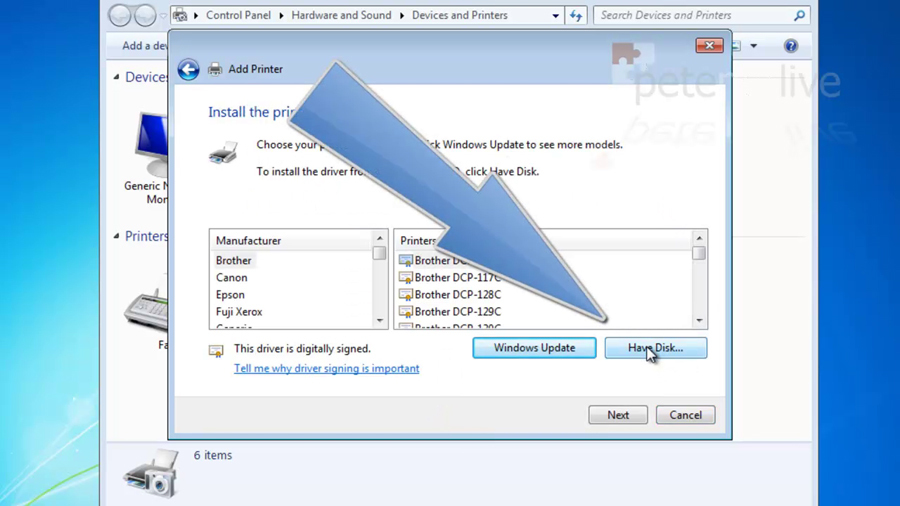Click Manufacturer list scroll up arrow
The height and width of the screenshot is (506, 900).
click(x=379, y=238)
